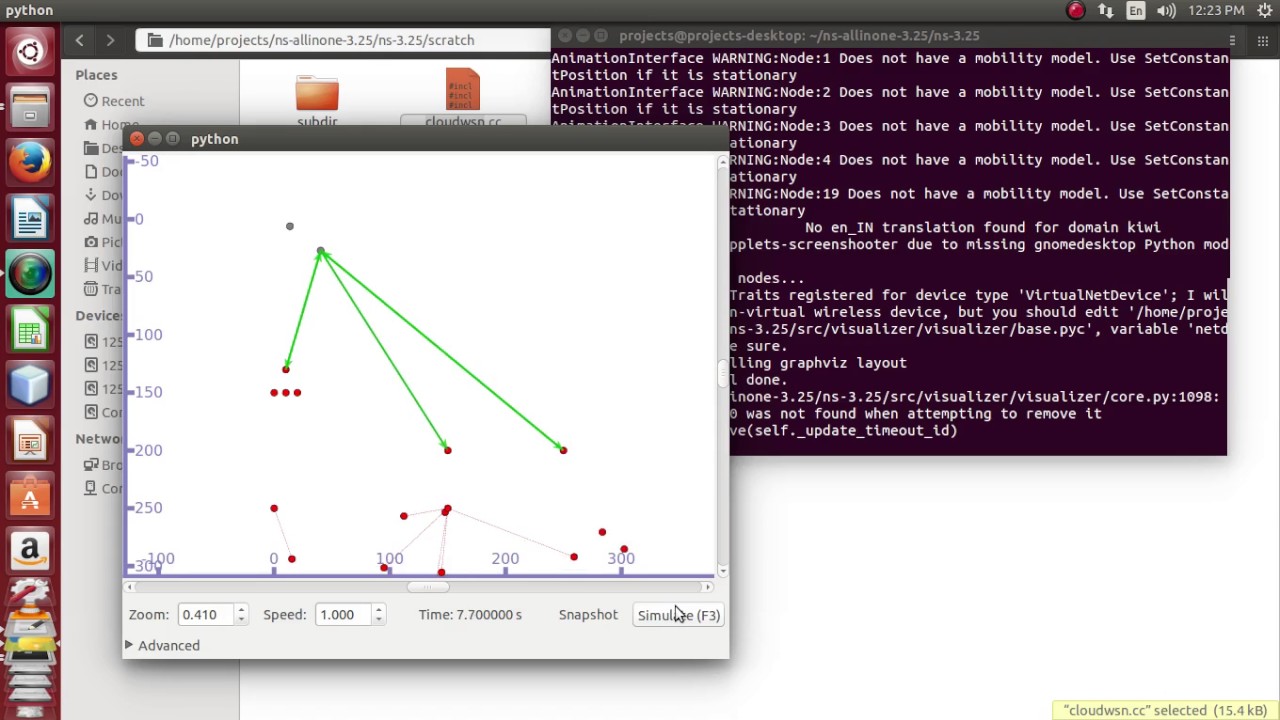The height and width of the screenshot is (720, 1280).
Task: Launch LibreOffice Writer from the dock
Action: [x=30, y=218]
